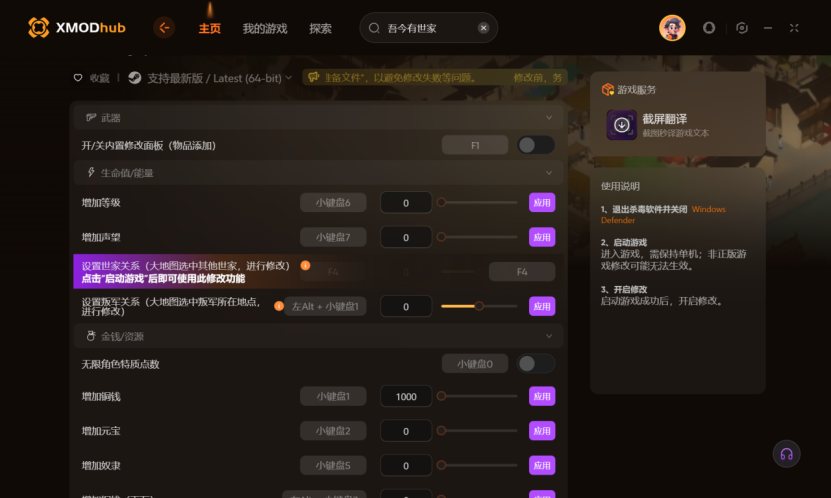The image size is (831, 498).
Task: Click the 小键盘1 hotkey for 增加铜钱
Action: [333, 396]
